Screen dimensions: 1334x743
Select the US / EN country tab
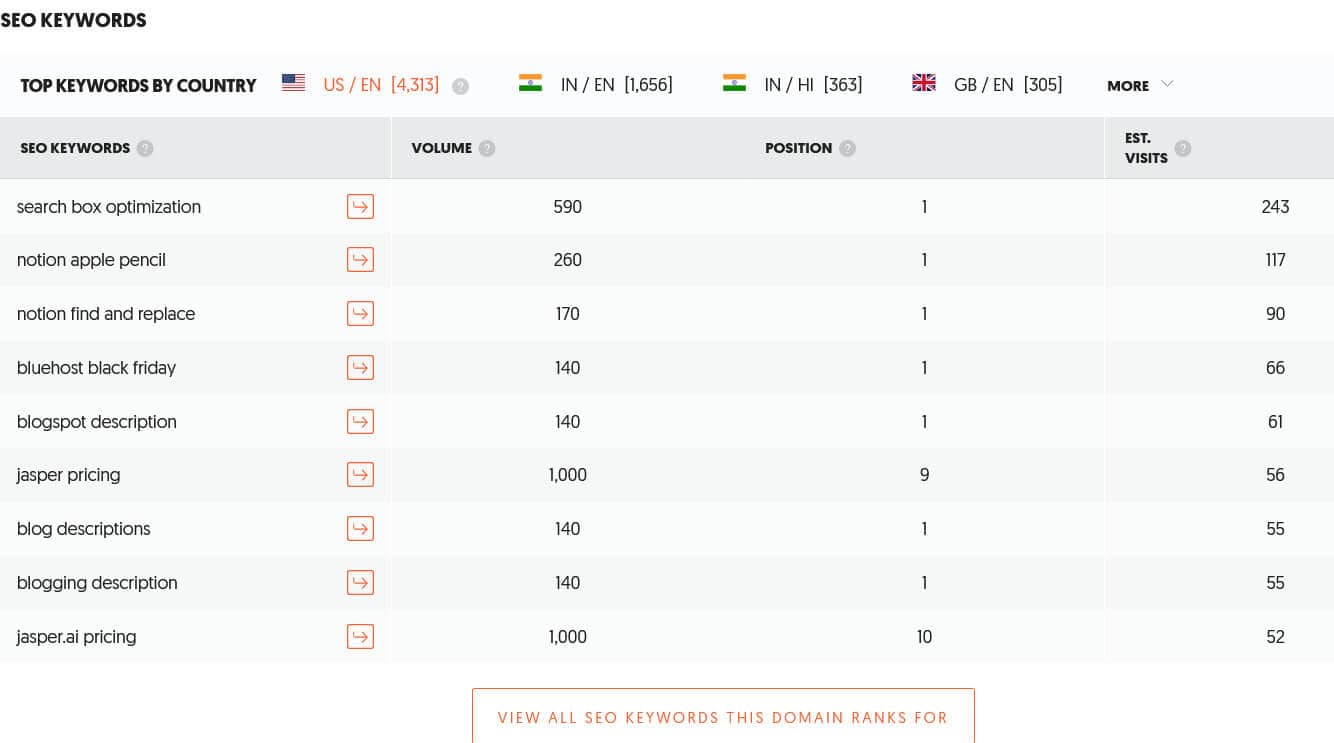pos(361,85)
